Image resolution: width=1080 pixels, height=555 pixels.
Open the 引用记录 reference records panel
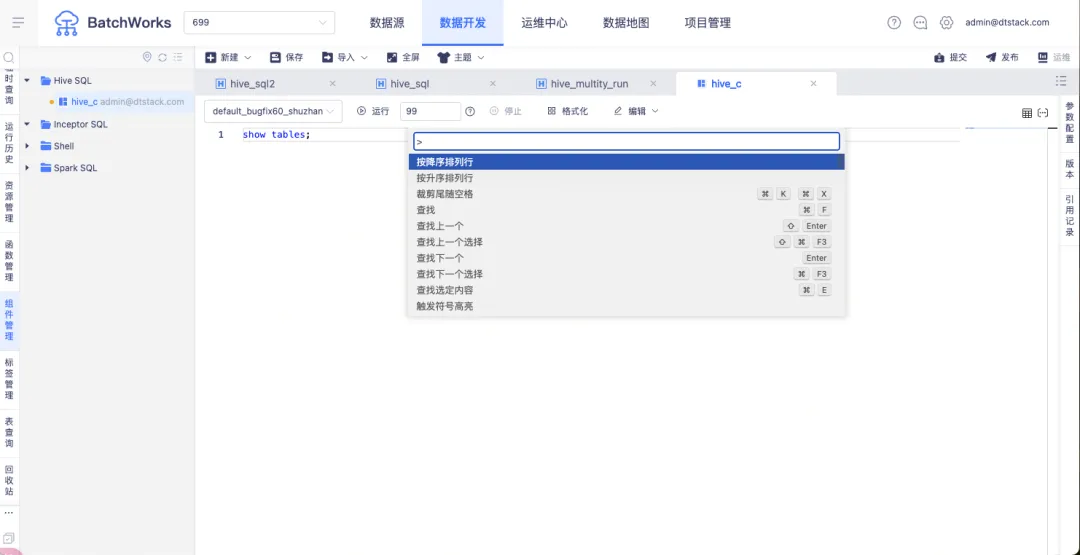(1070, 216)
